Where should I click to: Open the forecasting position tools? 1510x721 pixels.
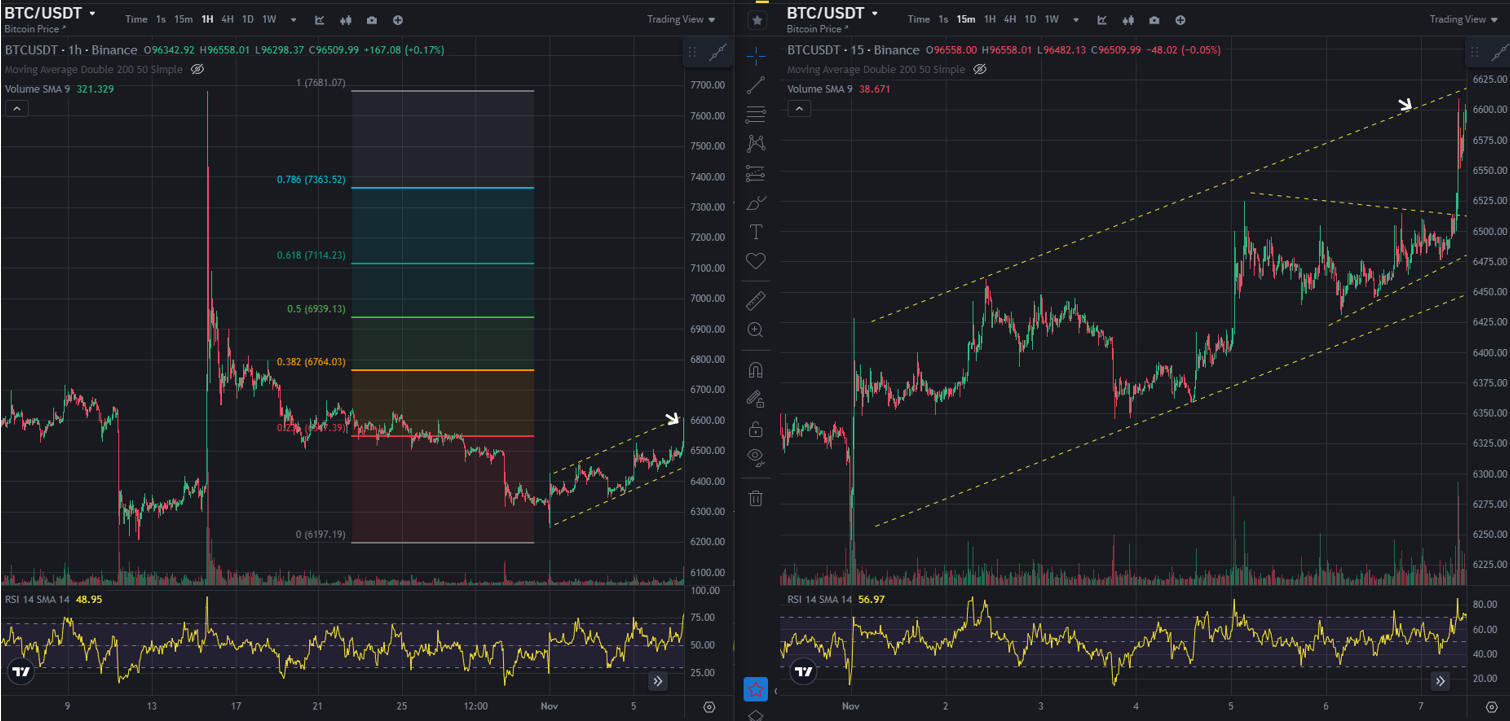[x=756, y=173]
